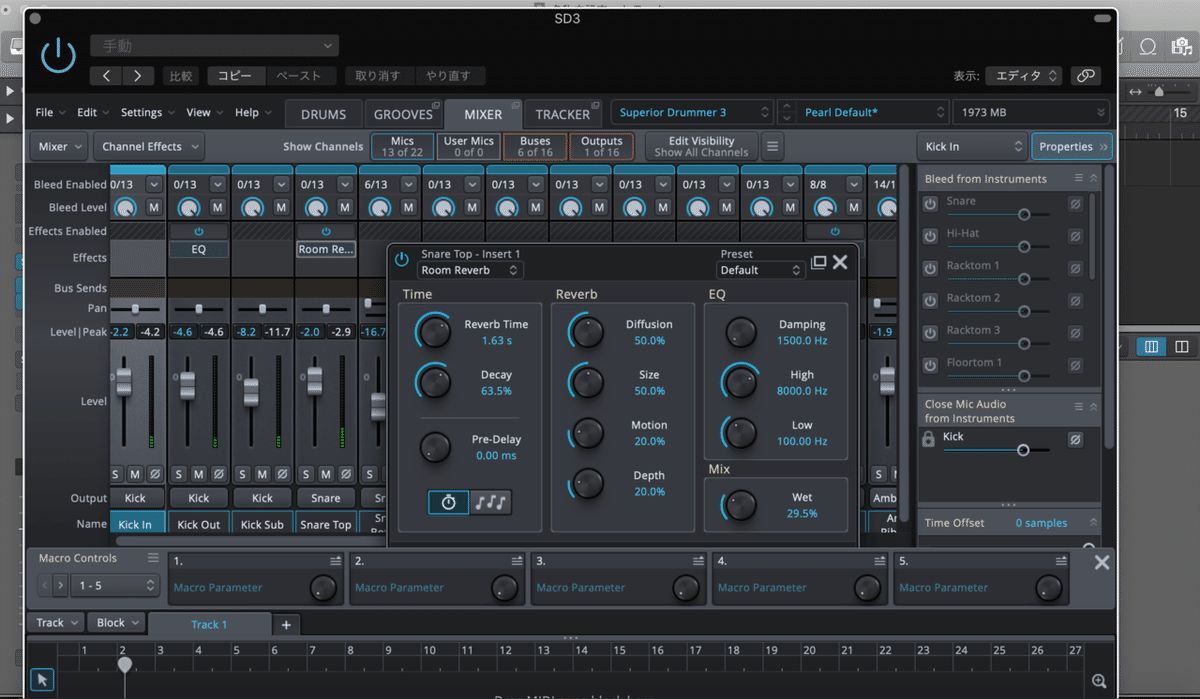
Task: Select the stopwatch time mode icon
Action: 448,502
